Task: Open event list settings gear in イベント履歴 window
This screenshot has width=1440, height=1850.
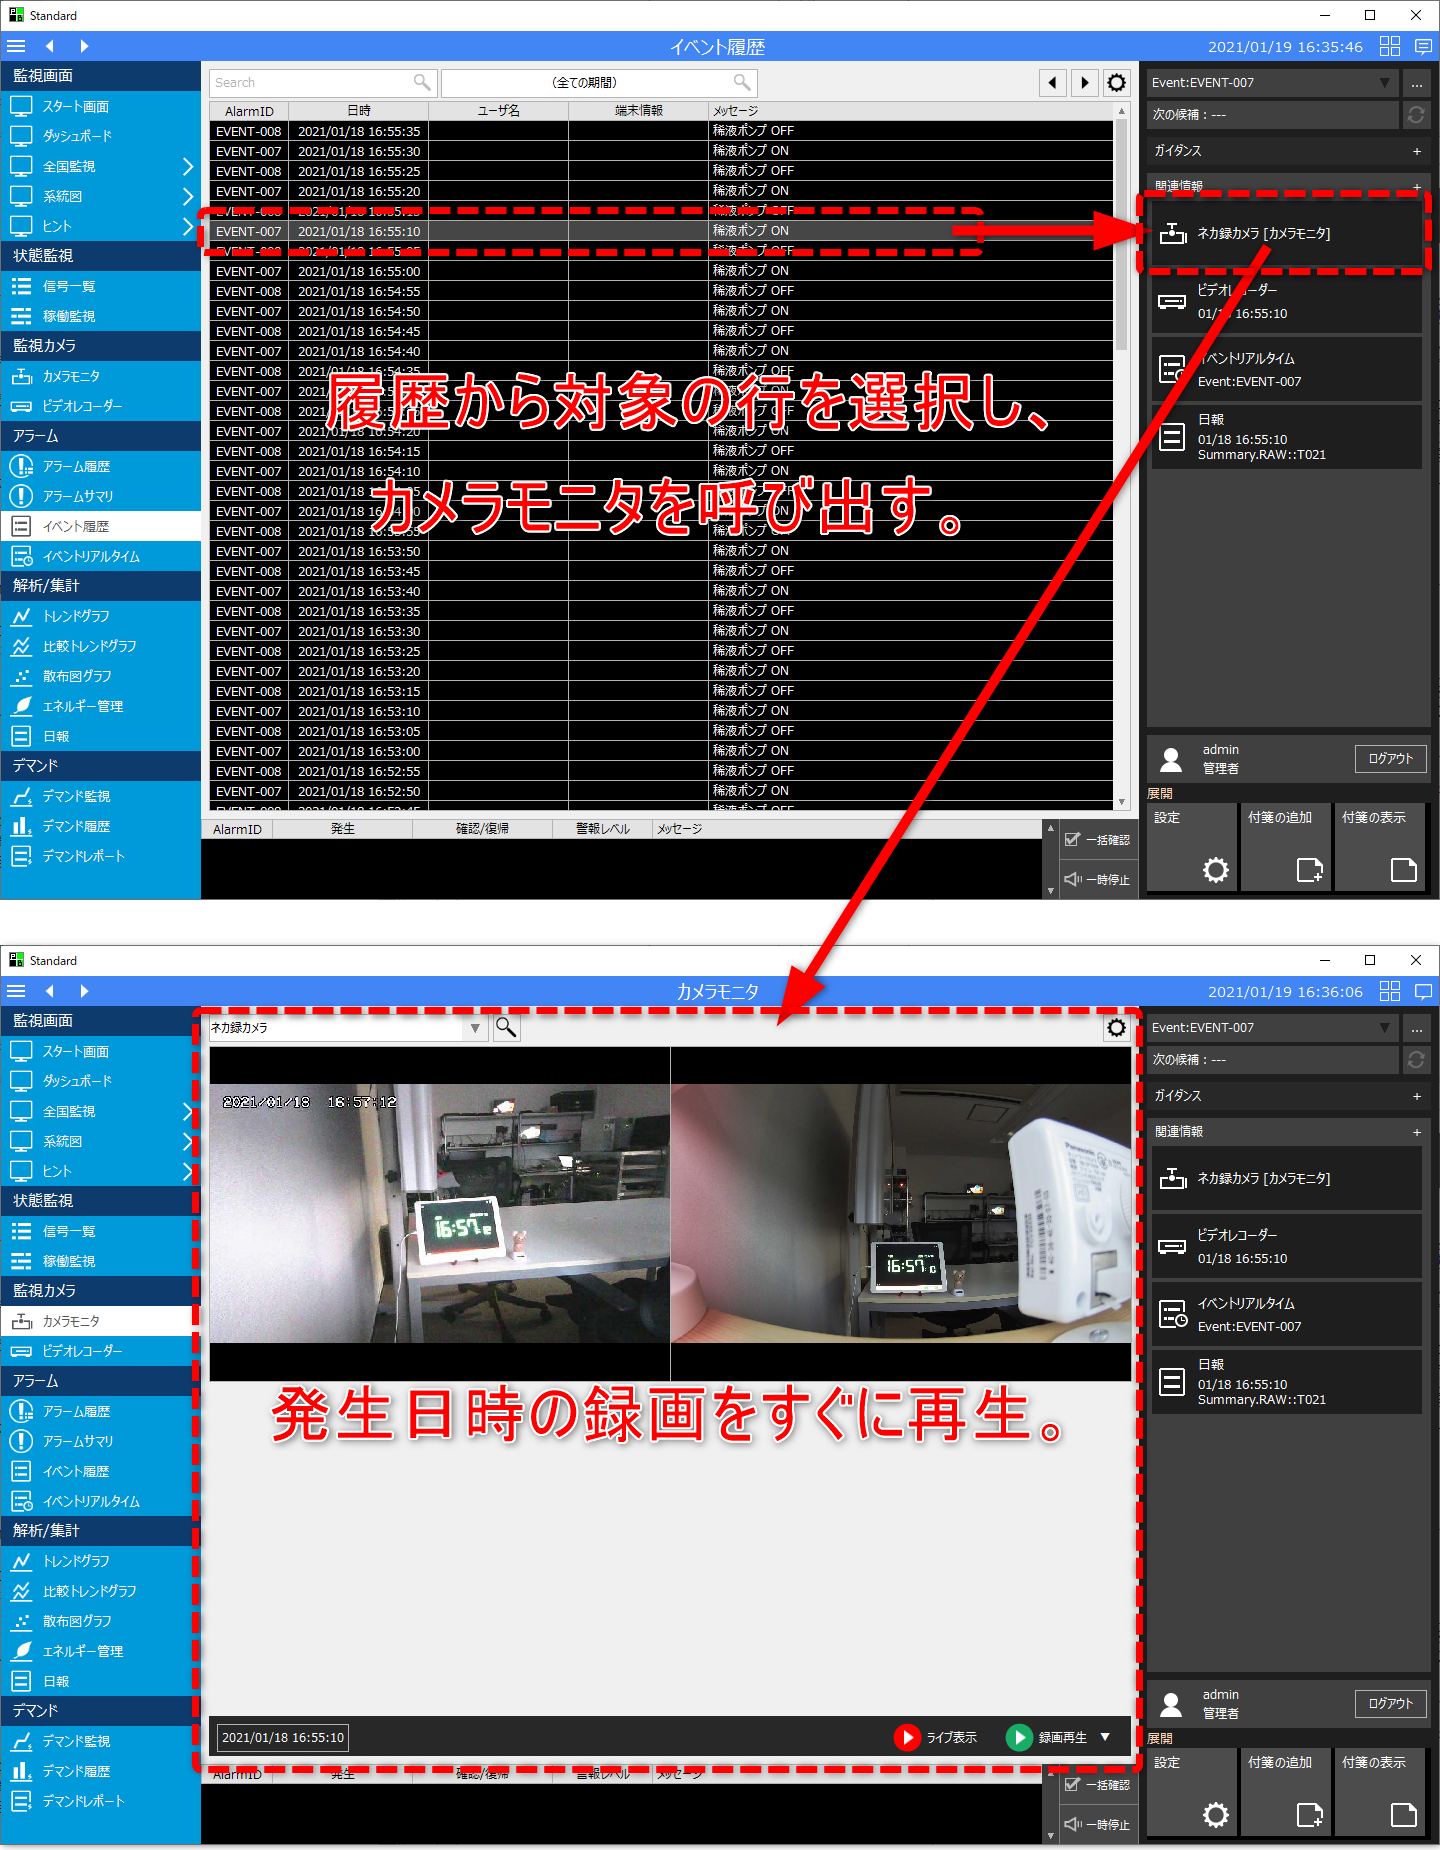Action: click(1117, 83)
